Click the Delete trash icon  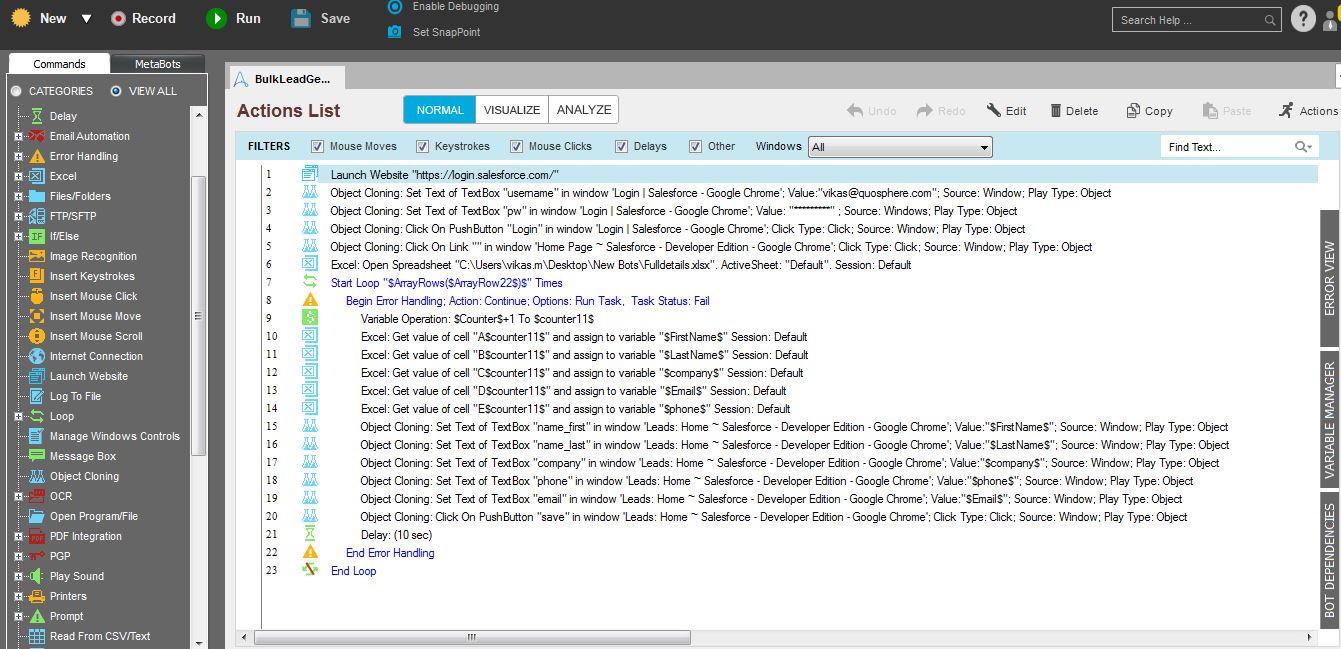coord(1055,111)
